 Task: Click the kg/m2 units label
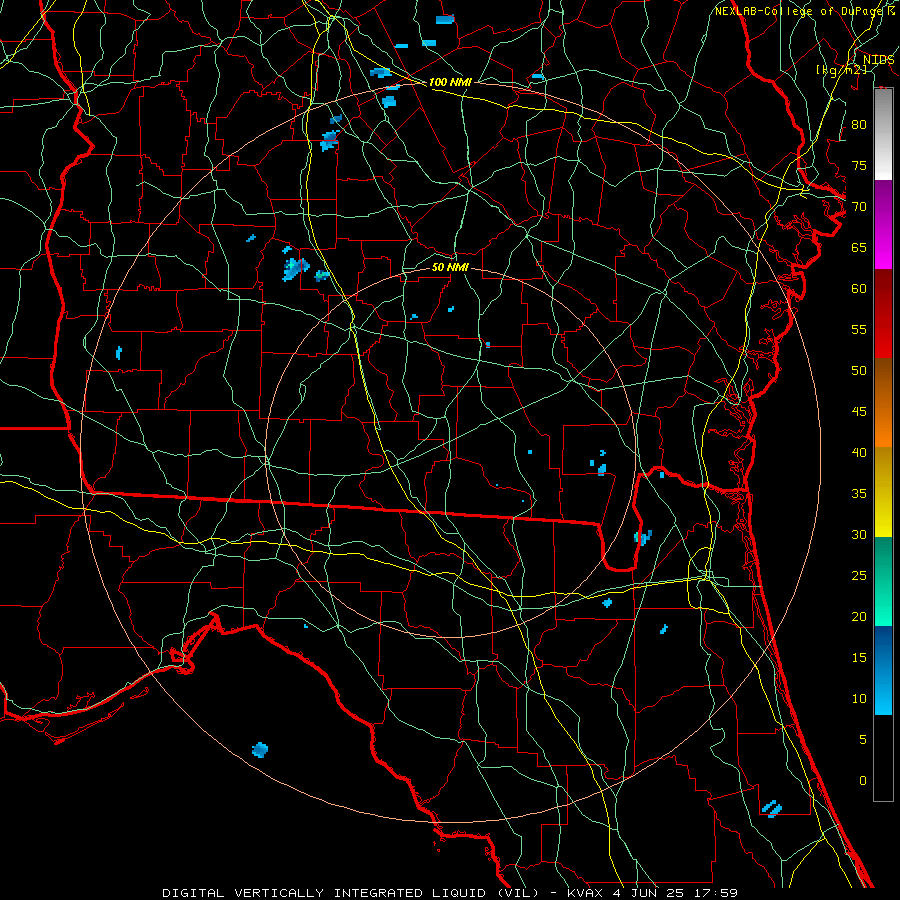(x=841, y=69)
